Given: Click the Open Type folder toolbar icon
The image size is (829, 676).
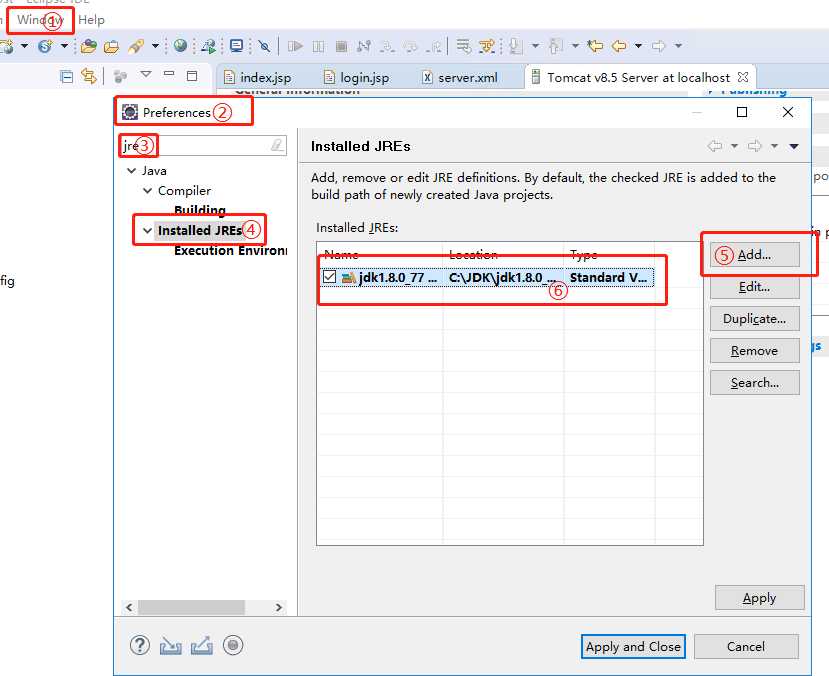Looking at the screenshot, I should (x=89, y=47).
